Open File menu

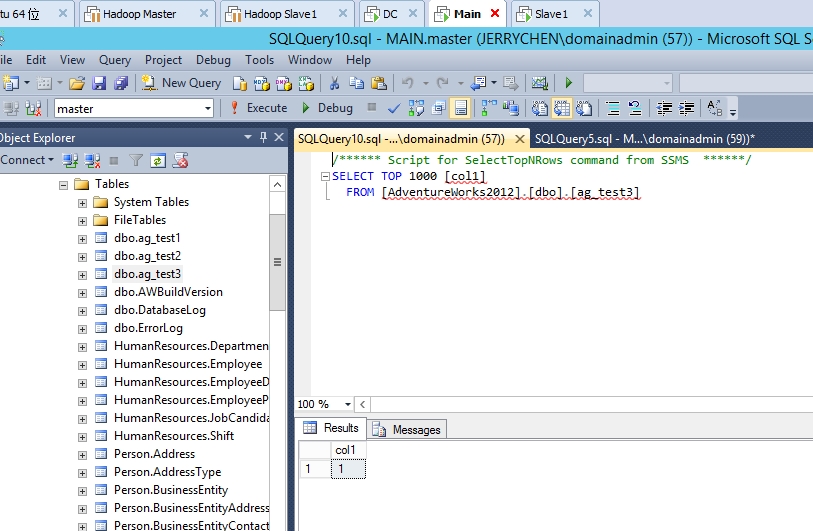pyautogui.click(x=6, y=60)
